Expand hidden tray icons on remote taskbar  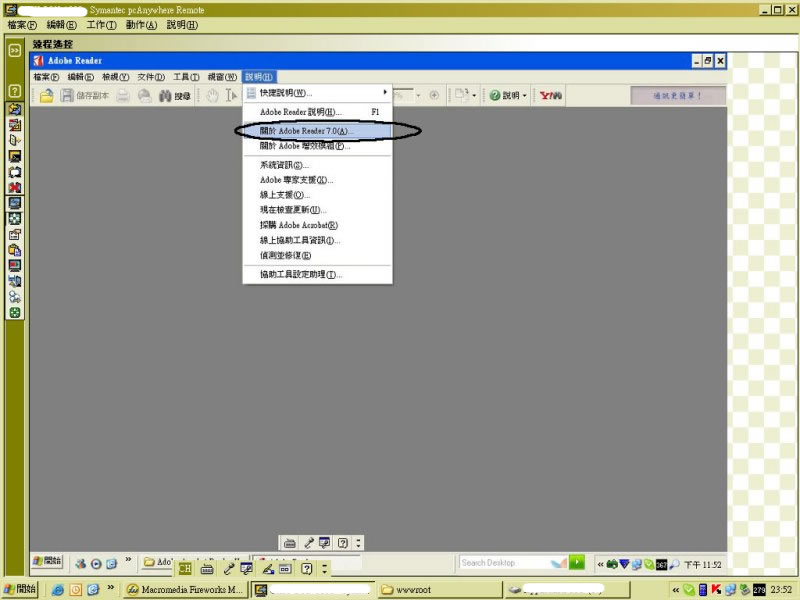point(601,564)
